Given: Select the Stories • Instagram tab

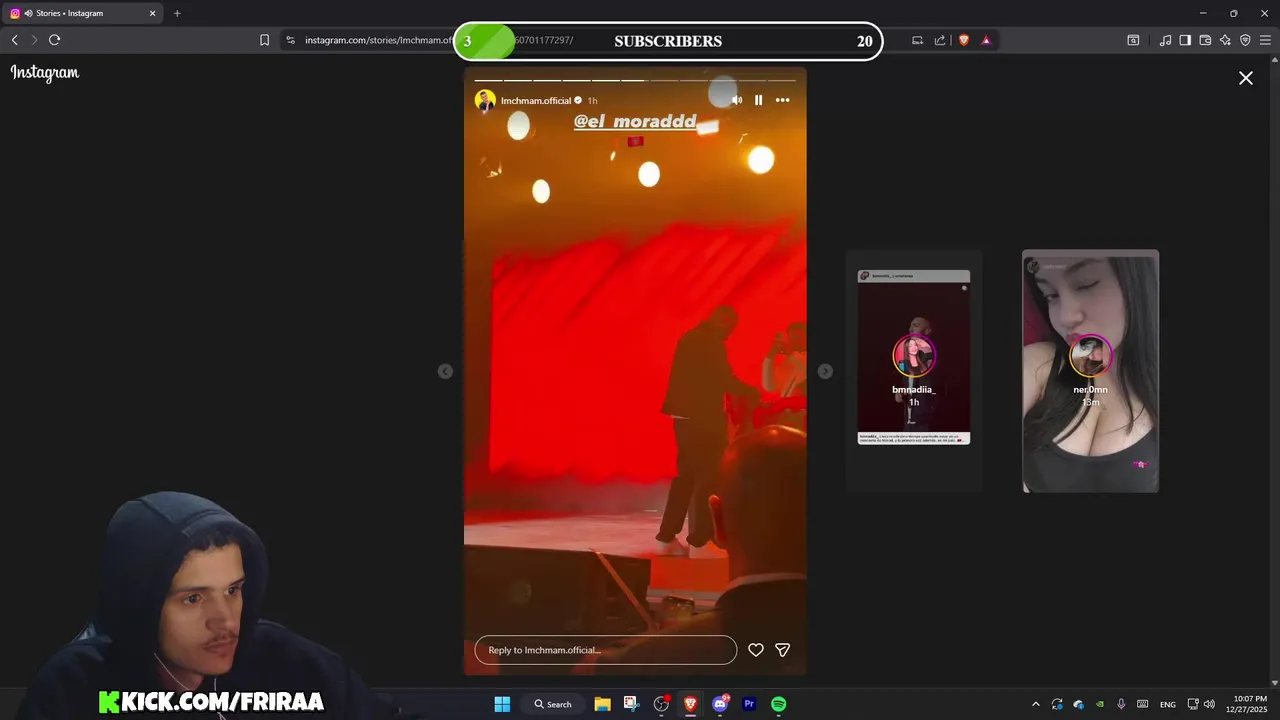Looking at the screenshot, I should click(84, 13).
